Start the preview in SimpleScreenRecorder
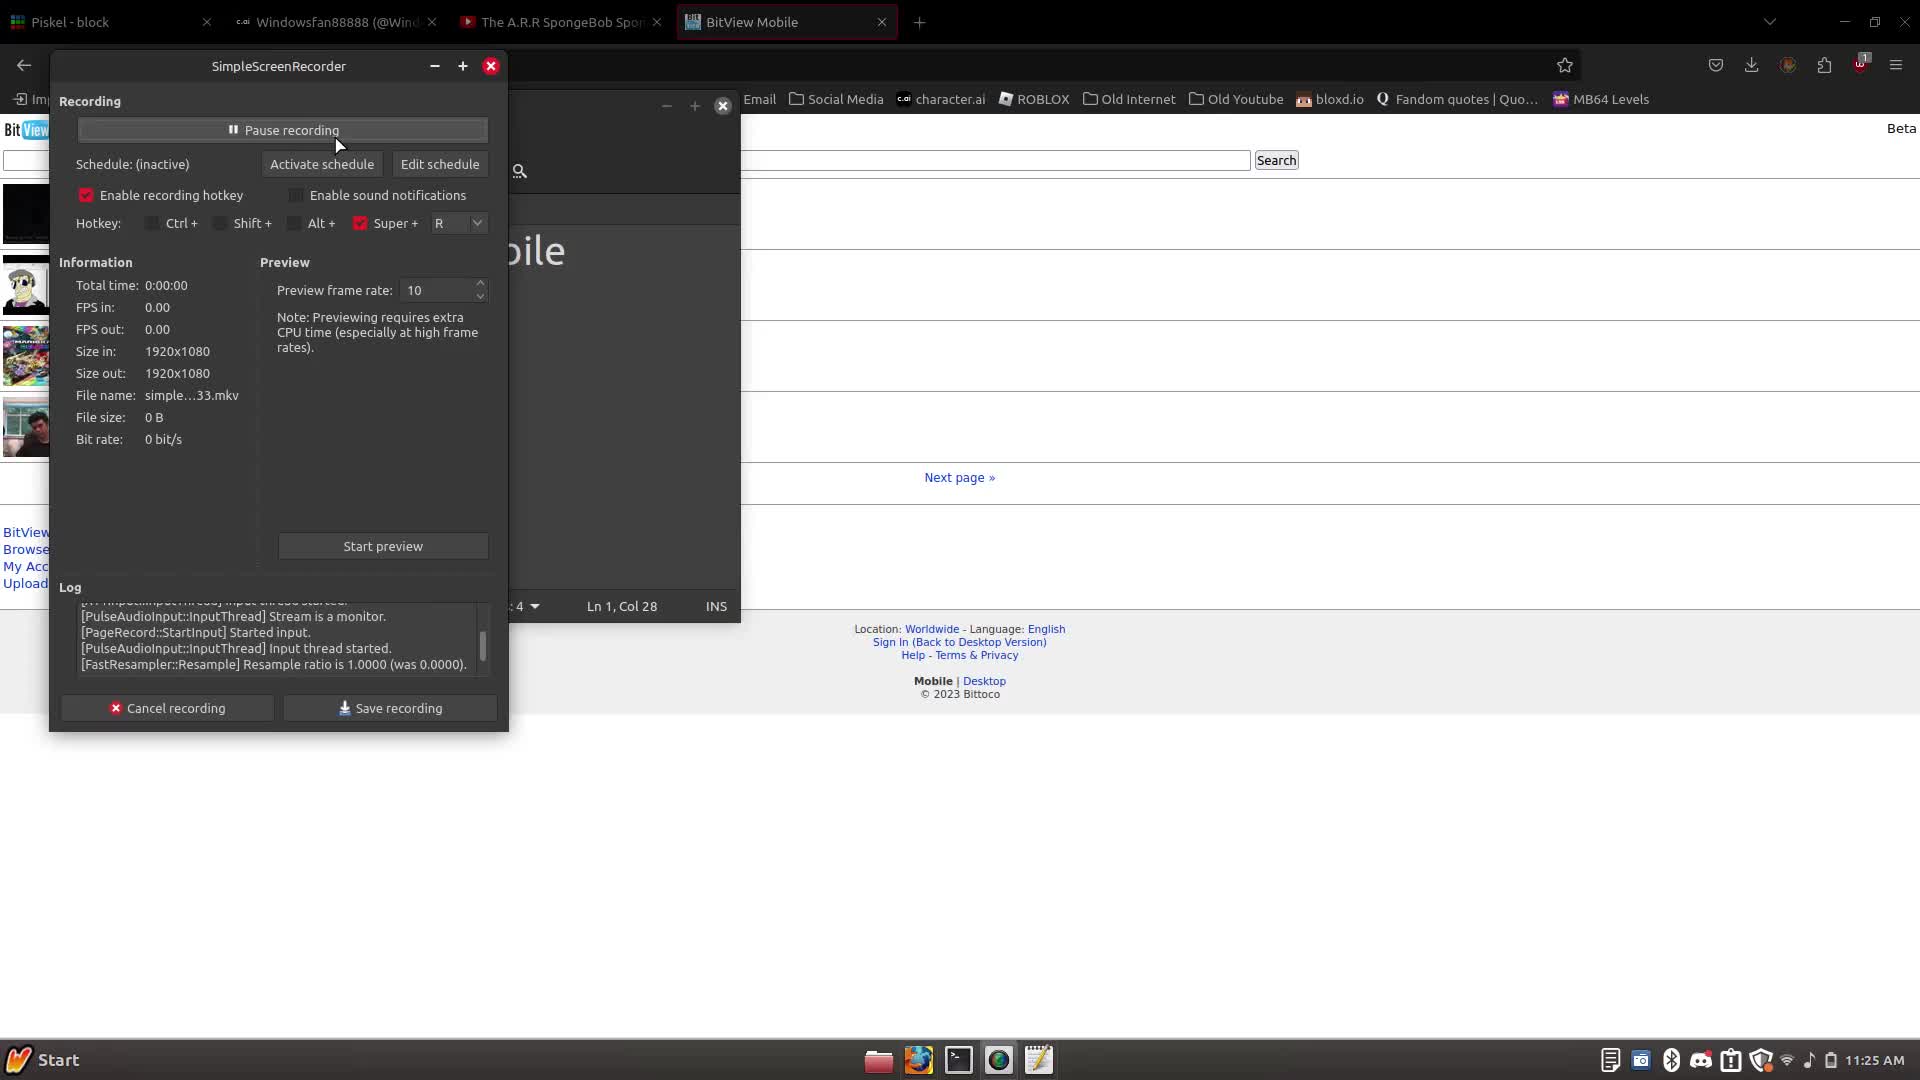The image size is (1920, 1080). (x=383, y=546)
